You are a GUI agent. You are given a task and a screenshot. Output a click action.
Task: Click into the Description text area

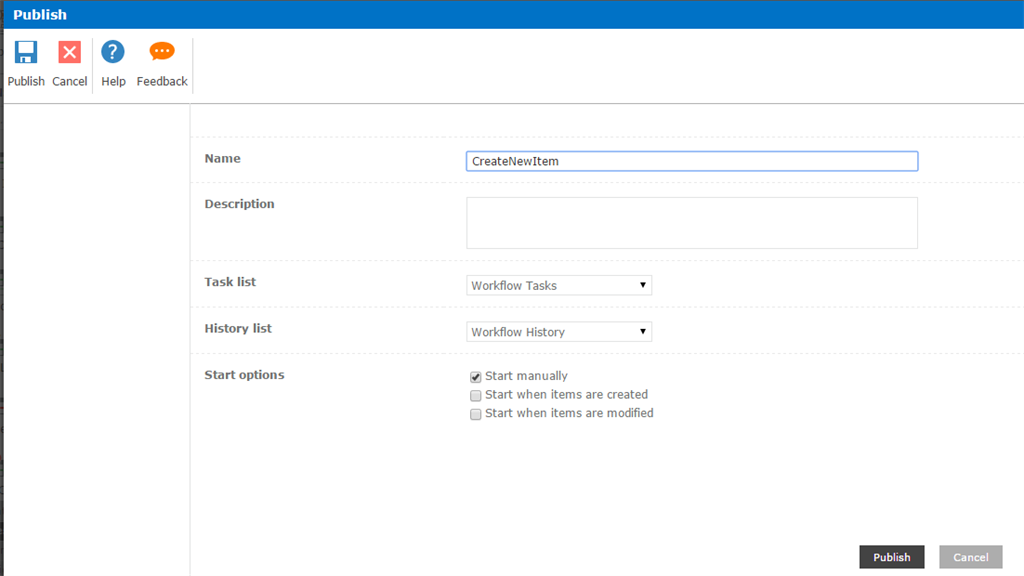(691, 223)
